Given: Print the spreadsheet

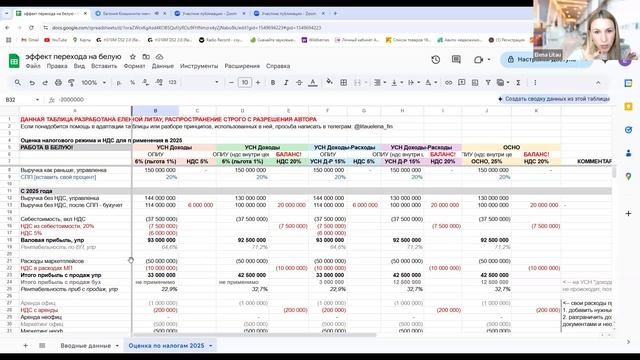Looking at the screenshot, I should [x=58, y=82].
